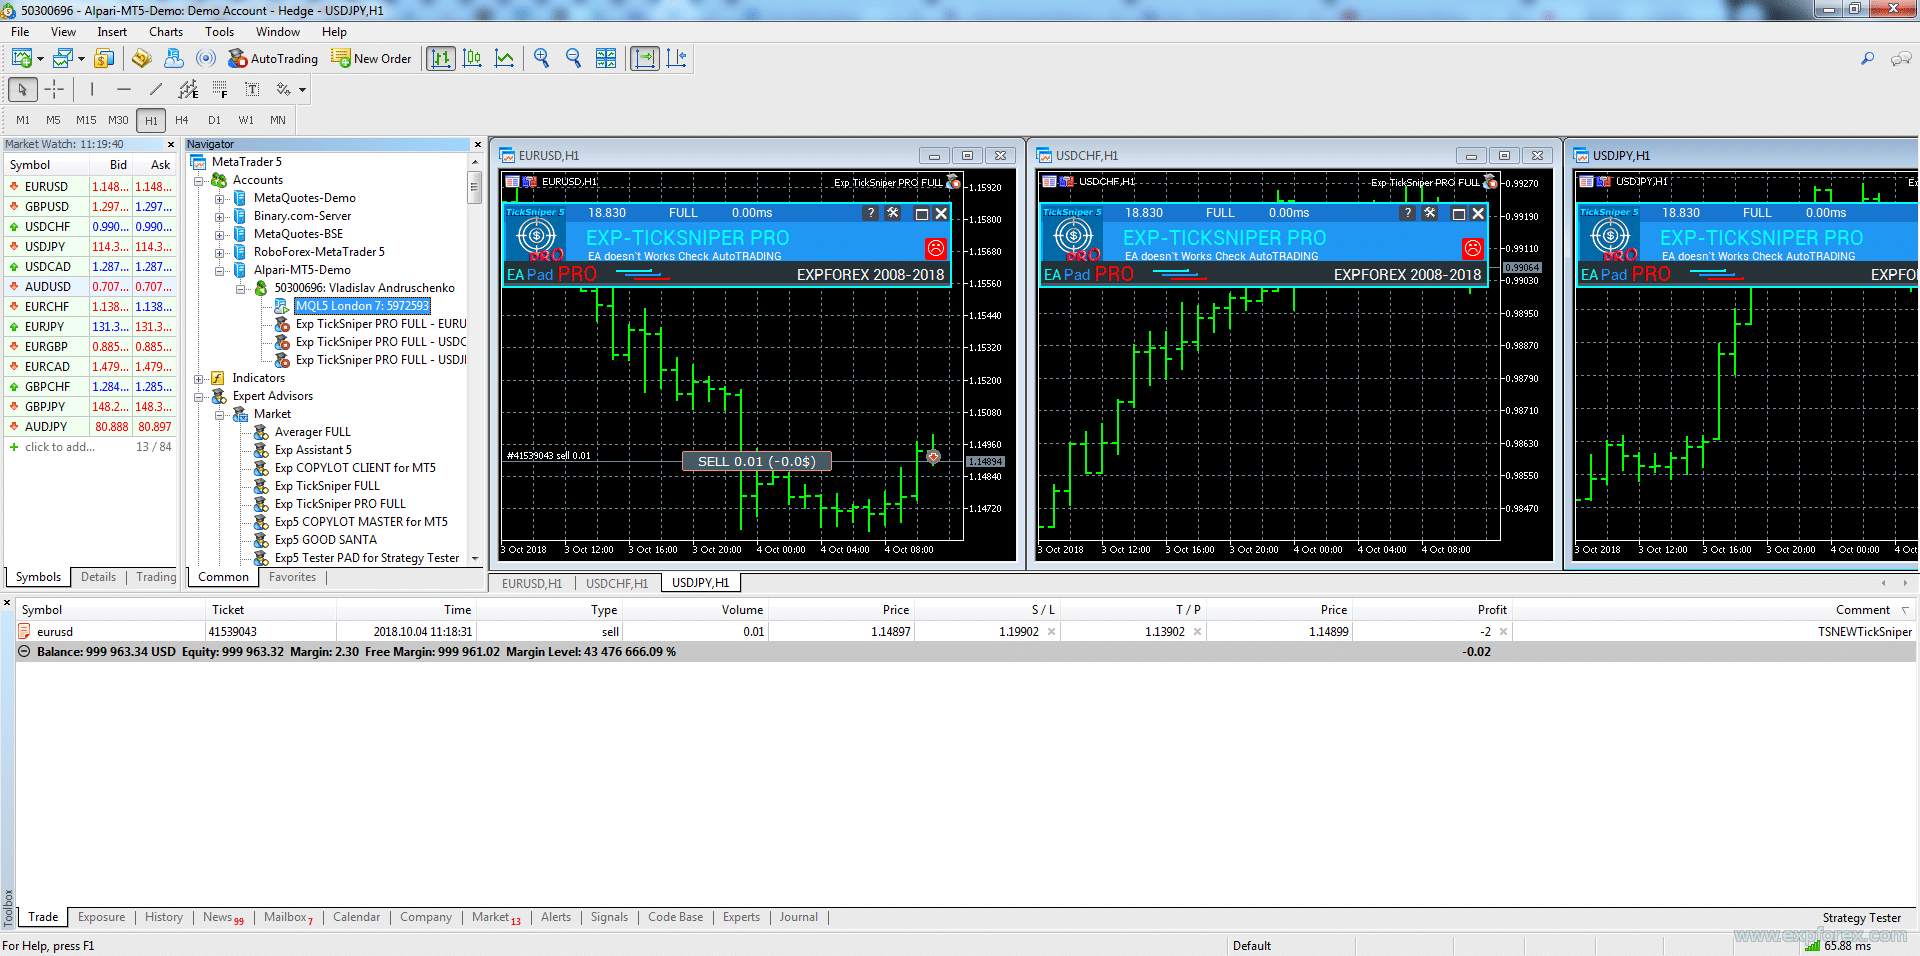Select the H4 timeframe

pyautogui.click(x=182, y=120)
